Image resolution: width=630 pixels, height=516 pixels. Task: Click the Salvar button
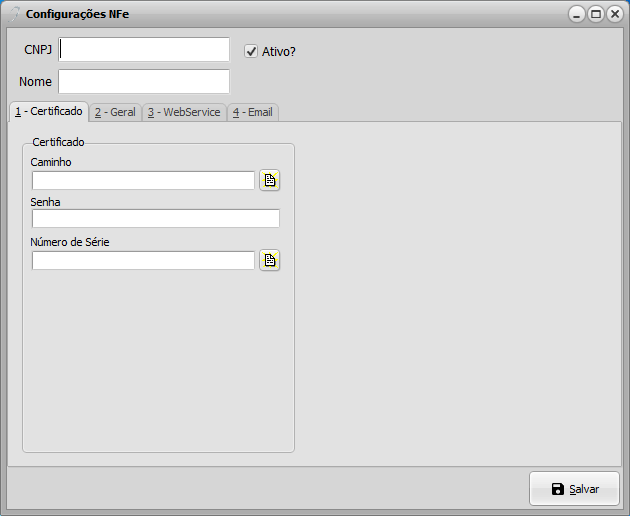coord(574,489)
